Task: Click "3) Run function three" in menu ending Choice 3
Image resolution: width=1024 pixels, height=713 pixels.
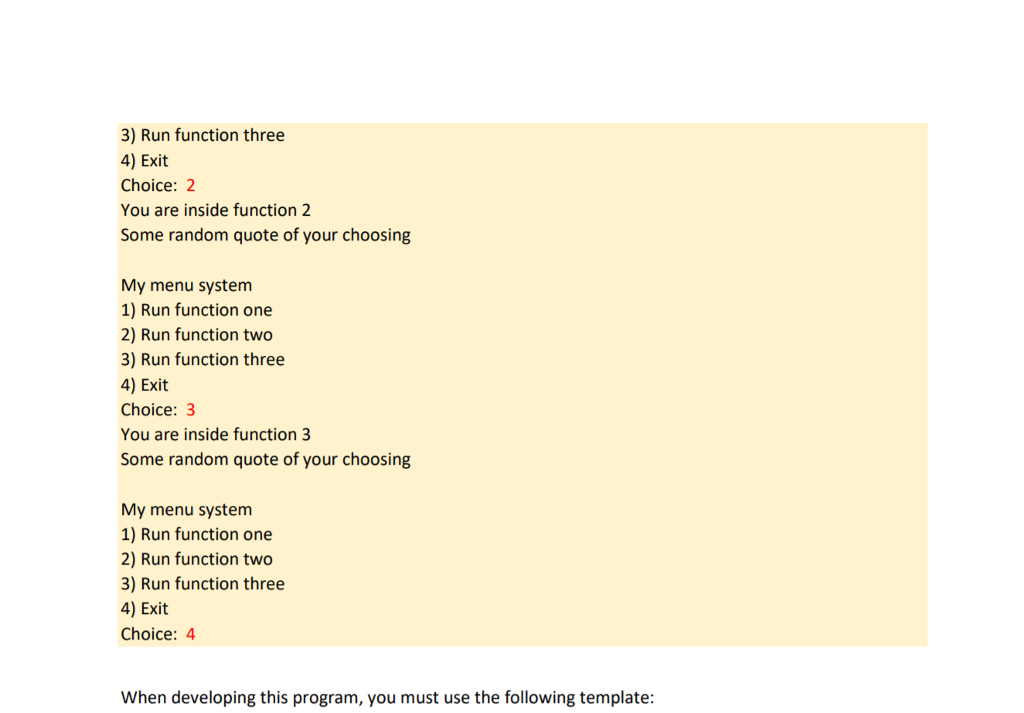Action: pyautogui.click(x=202, y=360)
